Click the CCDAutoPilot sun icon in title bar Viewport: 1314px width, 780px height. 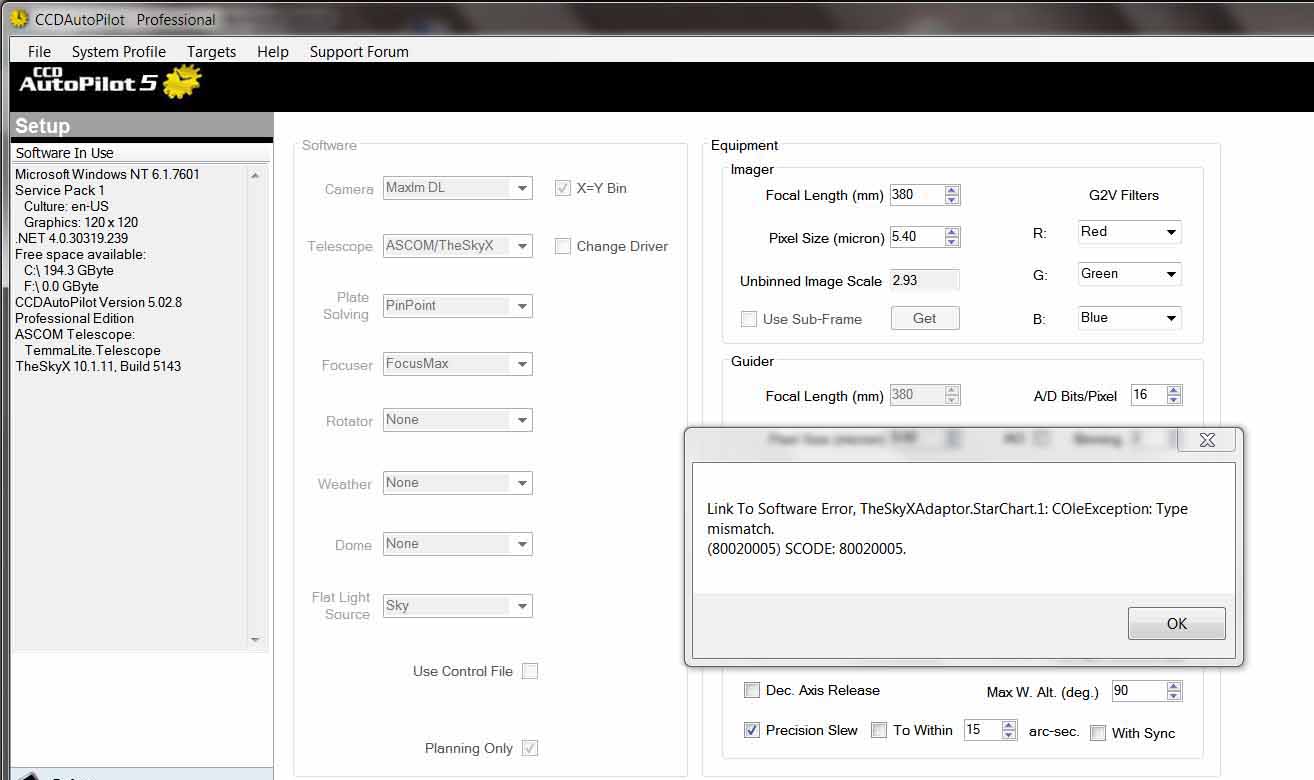click(x=19, y=19)
